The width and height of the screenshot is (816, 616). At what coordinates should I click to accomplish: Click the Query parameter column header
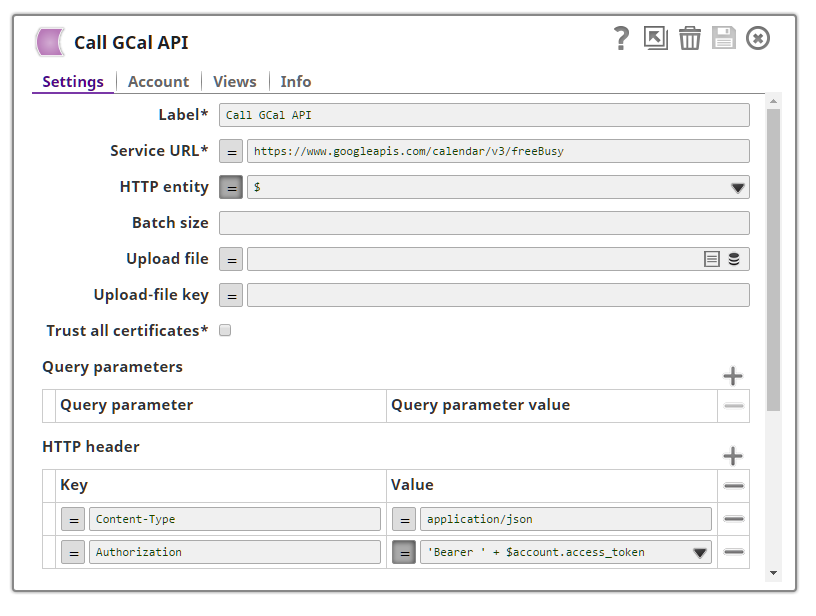pos(126,405)
